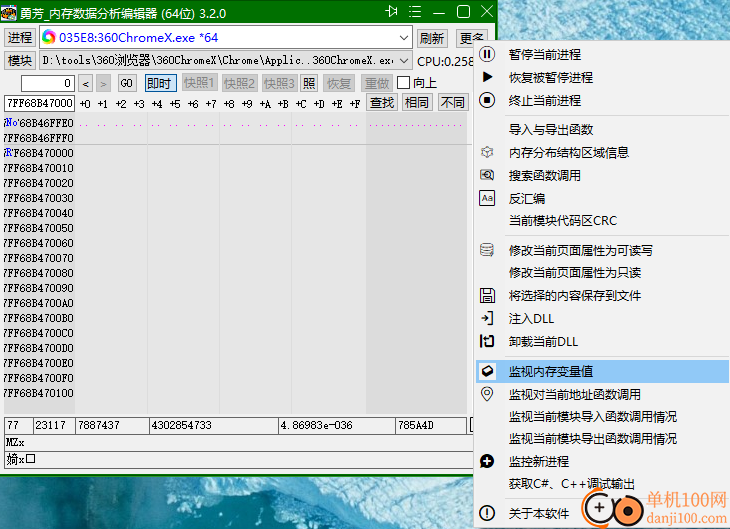Click the page attribute read-write database icon
The height and width of the screenshot is (529, 730).
click(487, 250)
